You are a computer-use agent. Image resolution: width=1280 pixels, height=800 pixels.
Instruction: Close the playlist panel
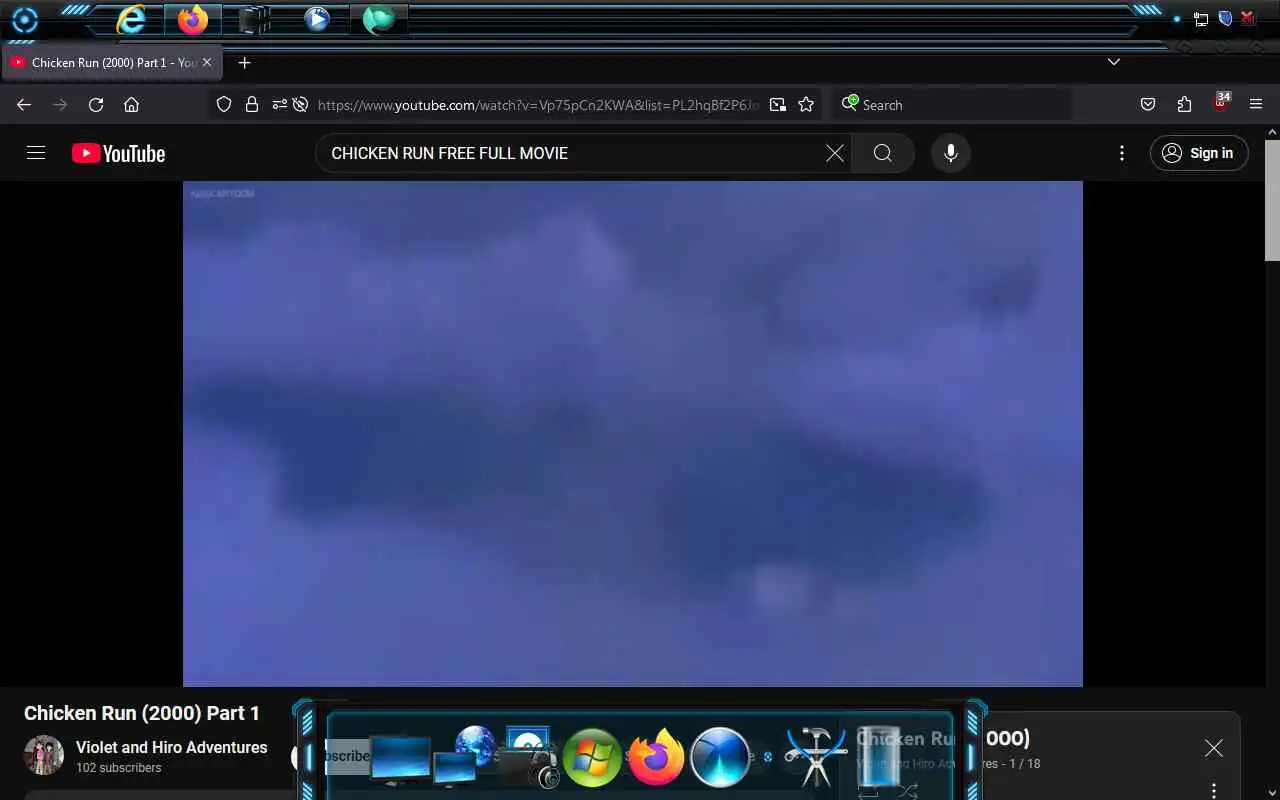coord(1213,748)
